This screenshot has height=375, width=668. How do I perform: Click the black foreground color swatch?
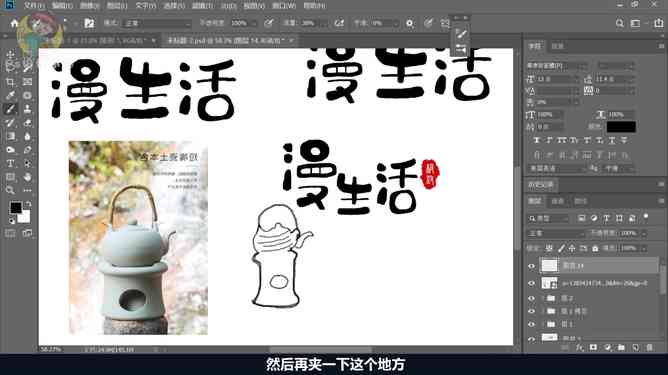coord(16,208)
